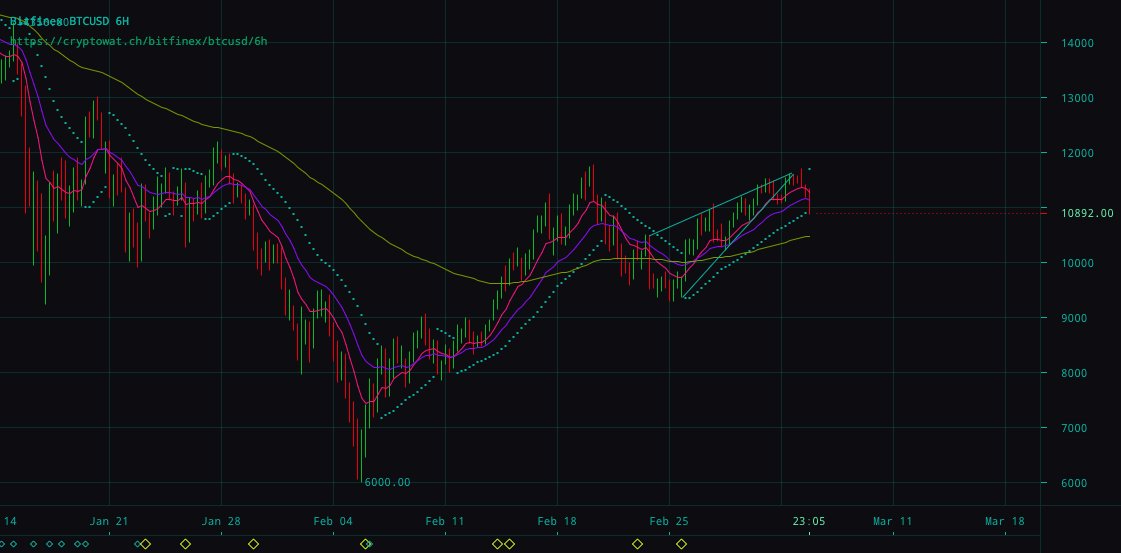1121x553 pixels.
Task: Click the 12000 price axis label
Action: pos(1077,153)
